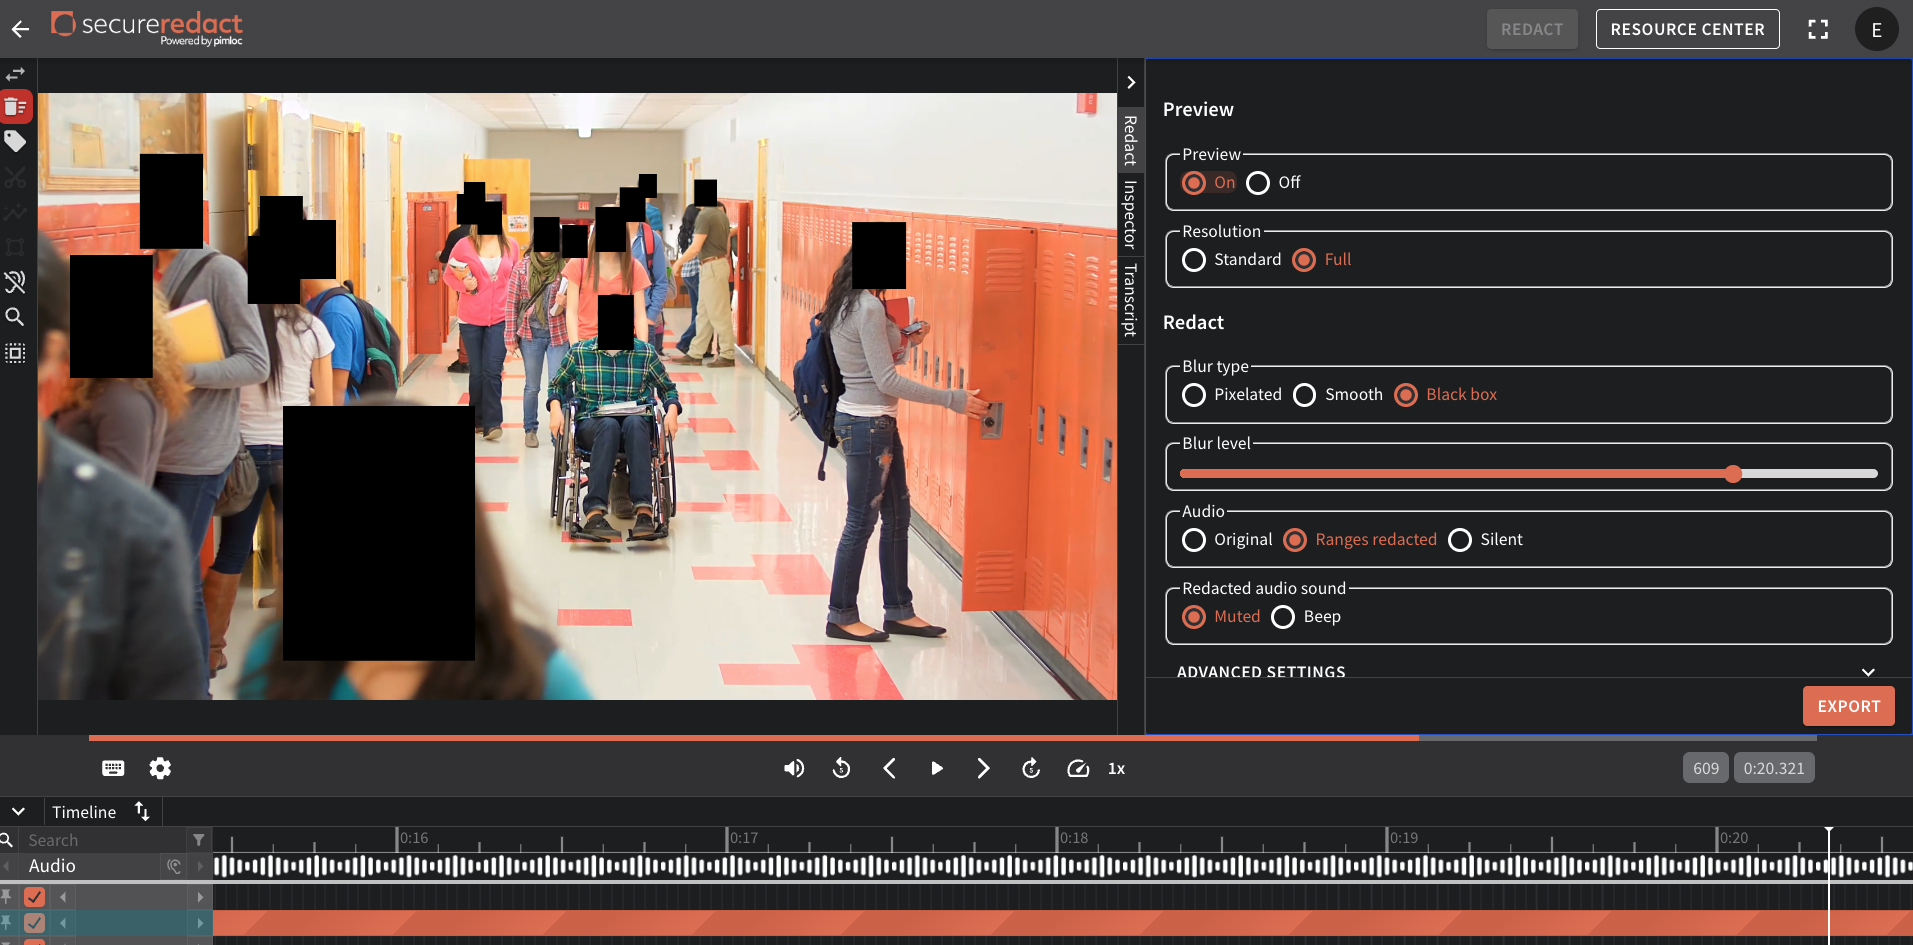Select Ranges redacted audio option
The image size is (1913, 945).
[x=1295, y=540]
